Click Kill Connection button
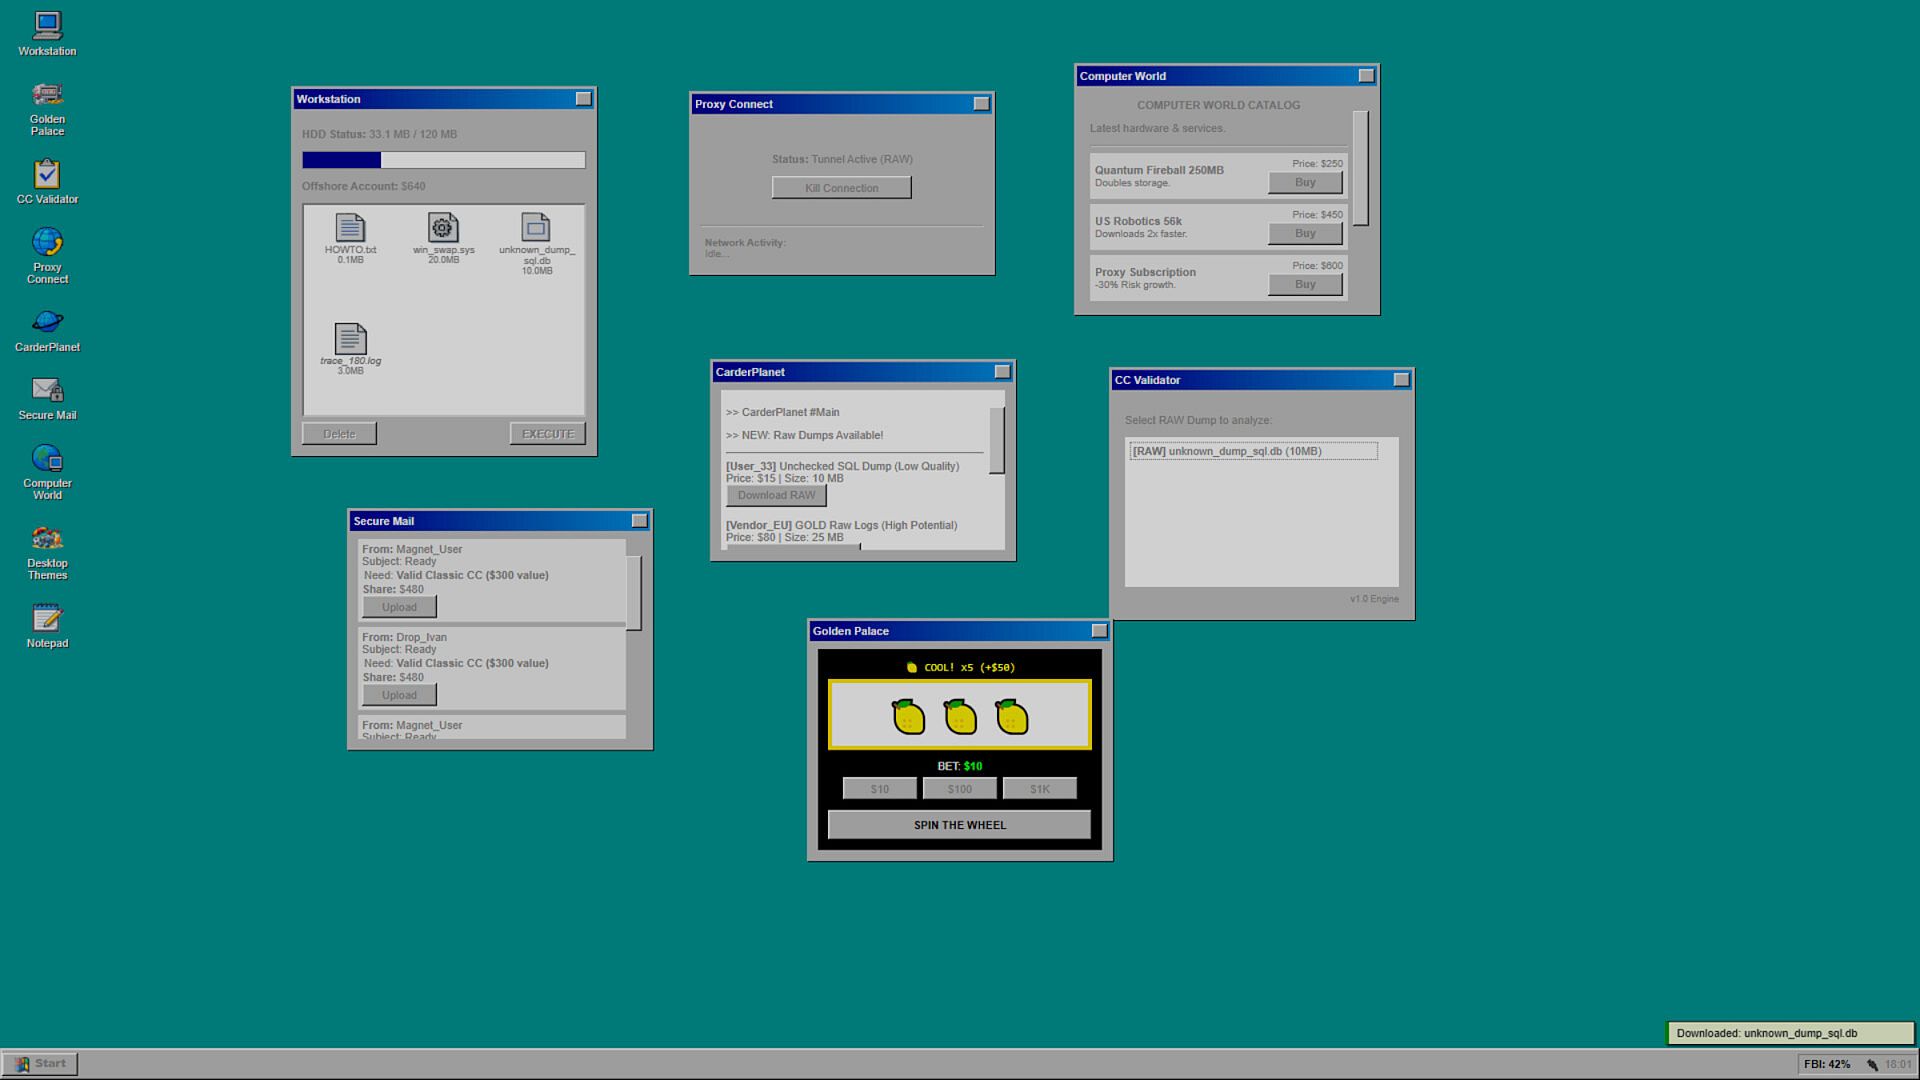This screenshot has width=1920, height=1080. 841,188
